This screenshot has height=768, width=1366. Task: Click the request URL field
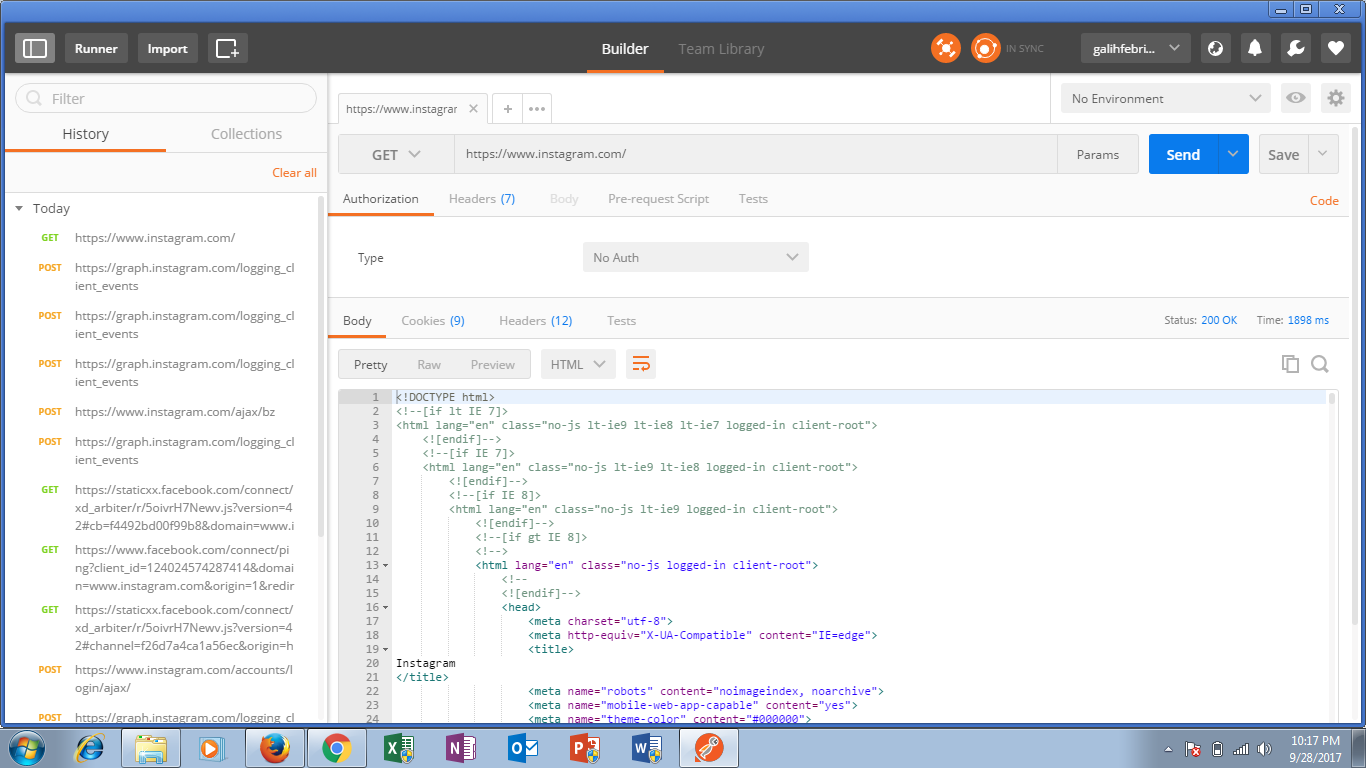(x=756, y=154)
